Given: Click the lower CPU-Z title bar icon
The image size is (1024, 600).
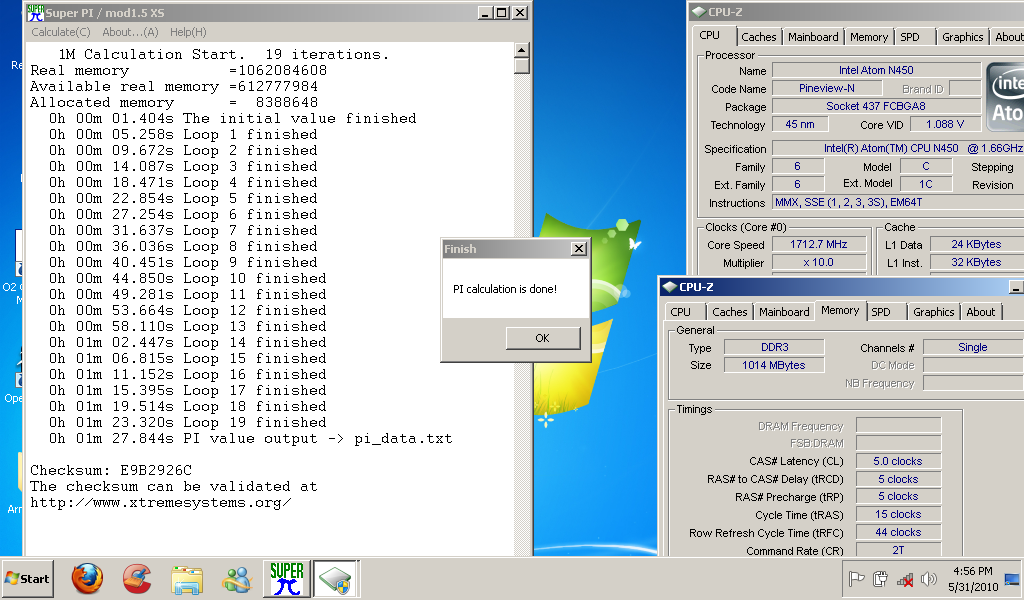Looking at the screenshot, I should tap(669, 287).
